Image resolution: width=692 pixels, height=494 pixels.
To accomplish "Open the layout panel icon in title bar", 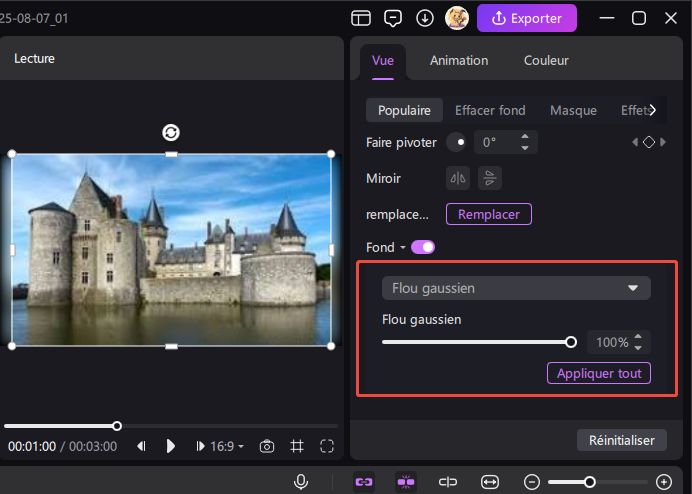I will (361, 18).
